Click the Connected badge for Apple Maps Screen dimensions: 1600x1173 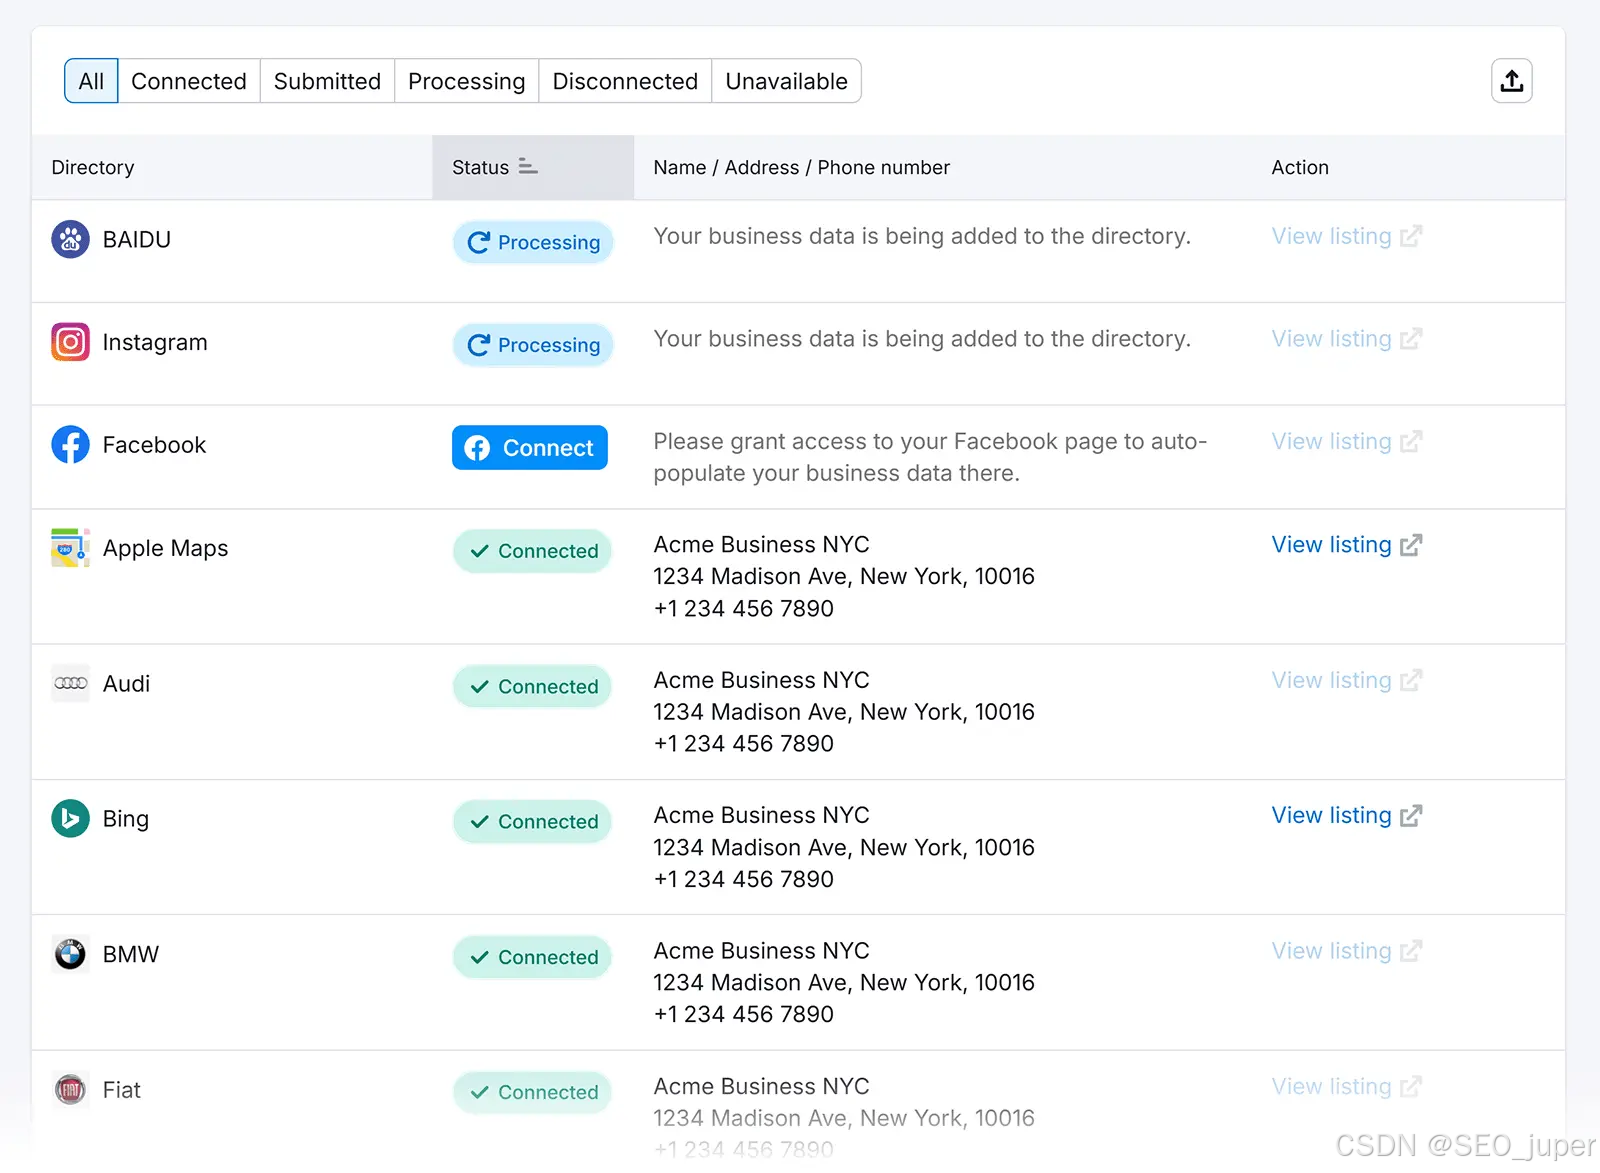point(532,551)
